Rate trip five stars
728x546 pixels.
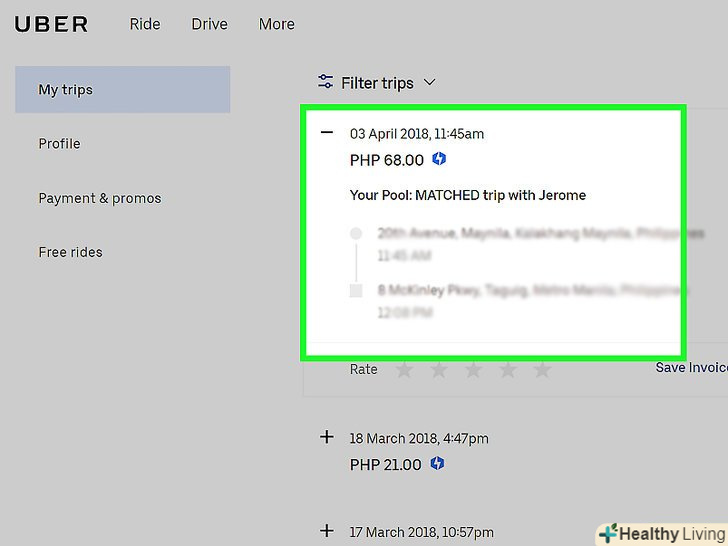point(542,370)
